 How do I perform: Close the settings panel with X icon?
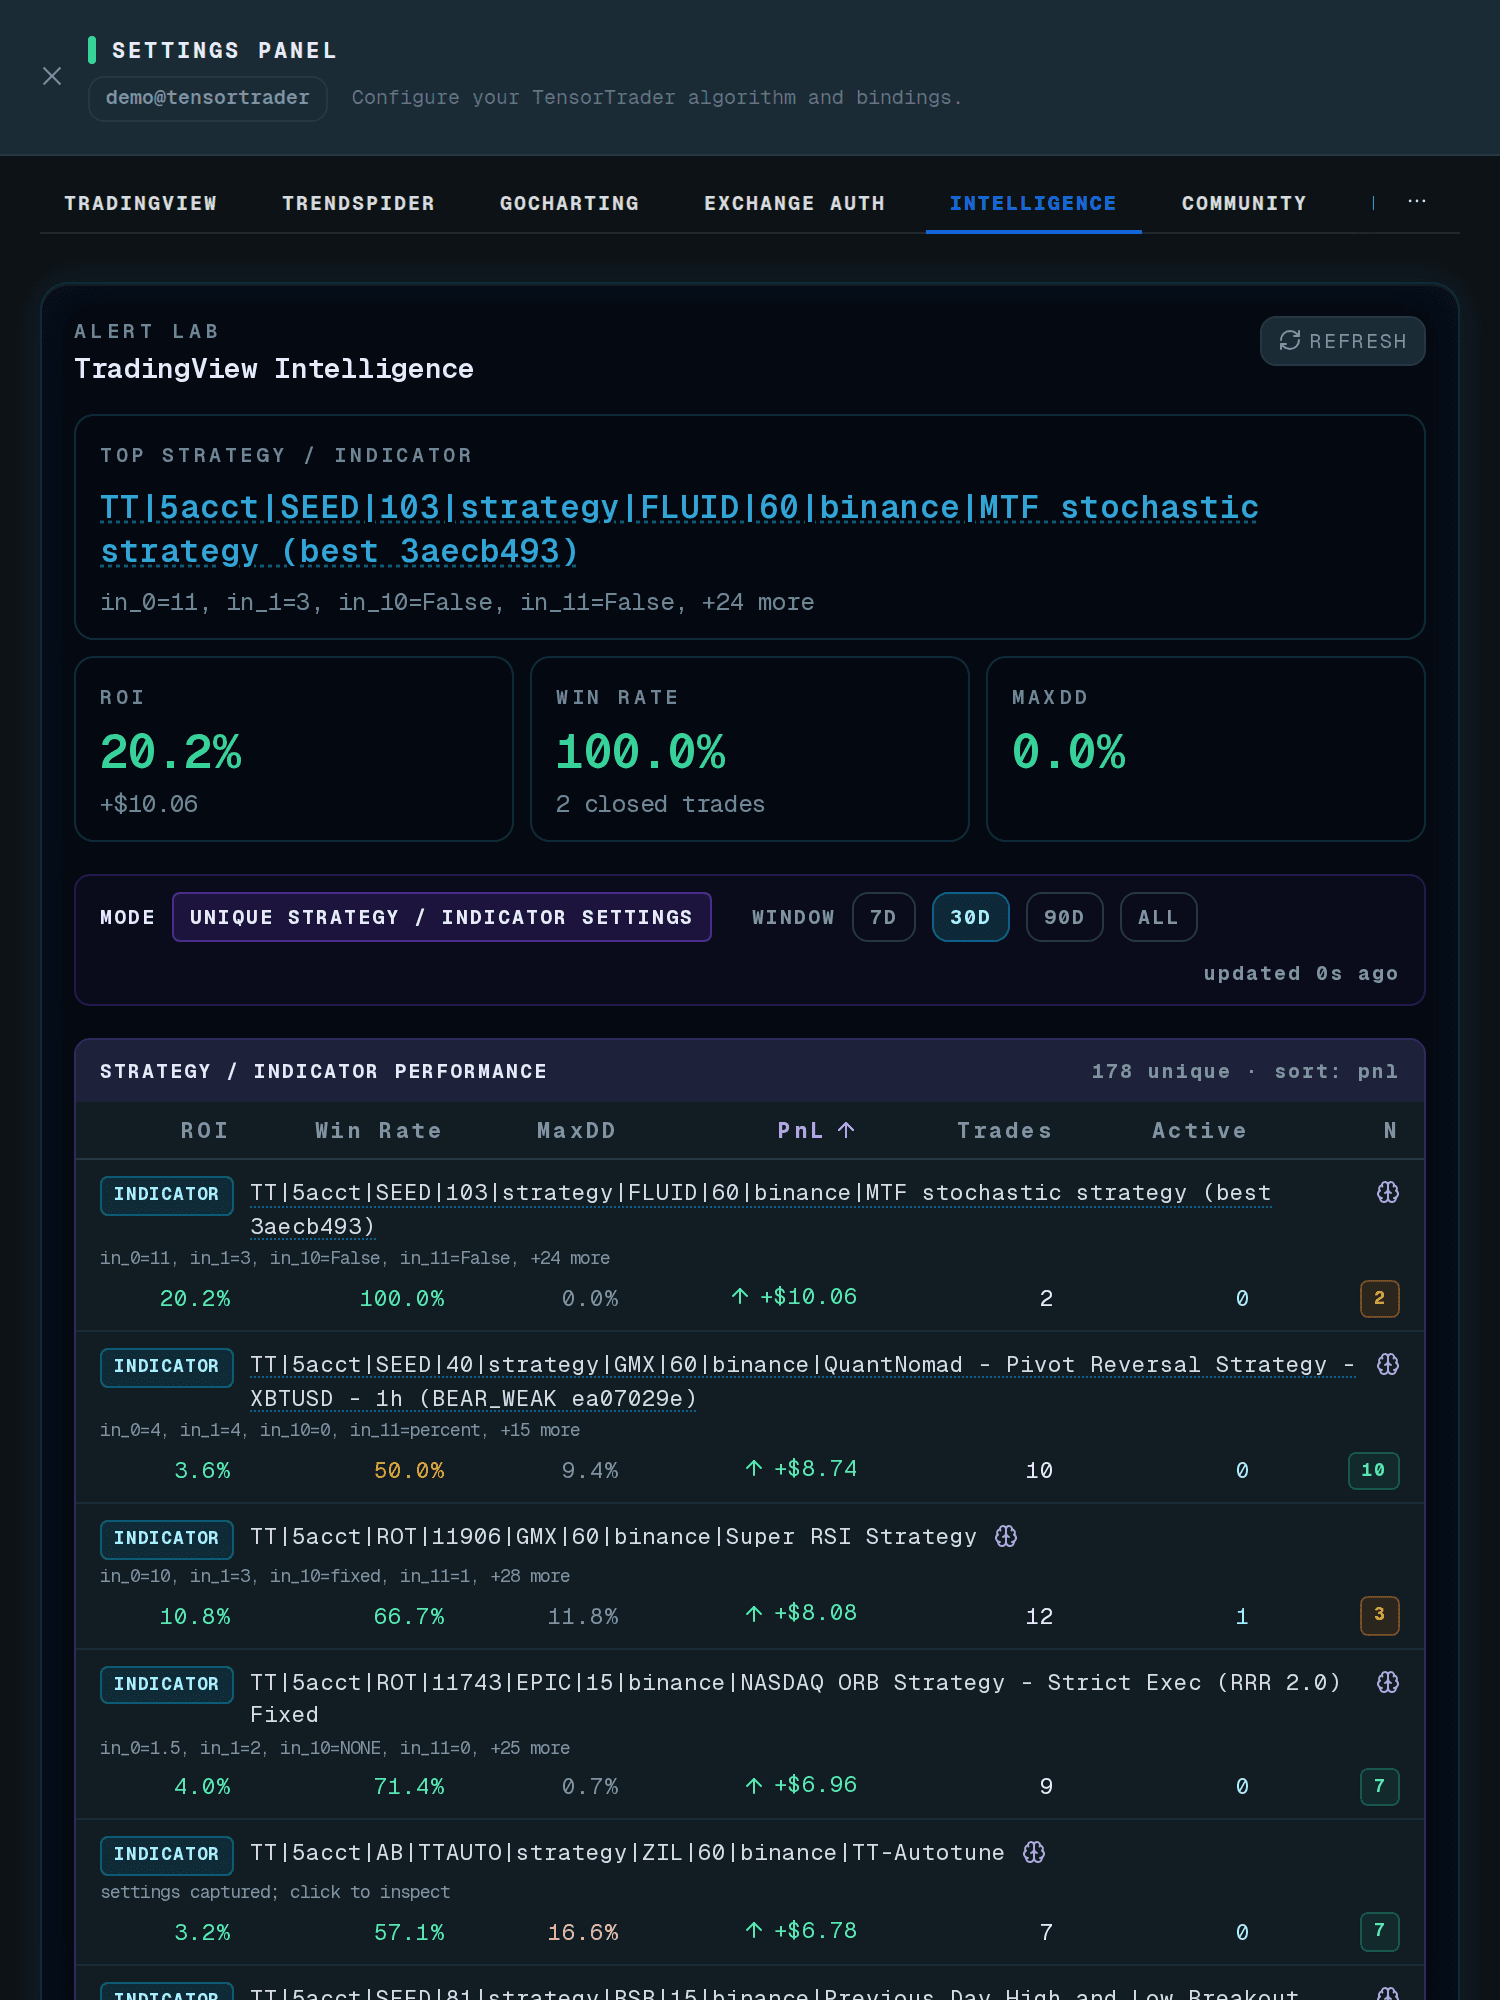52,76
